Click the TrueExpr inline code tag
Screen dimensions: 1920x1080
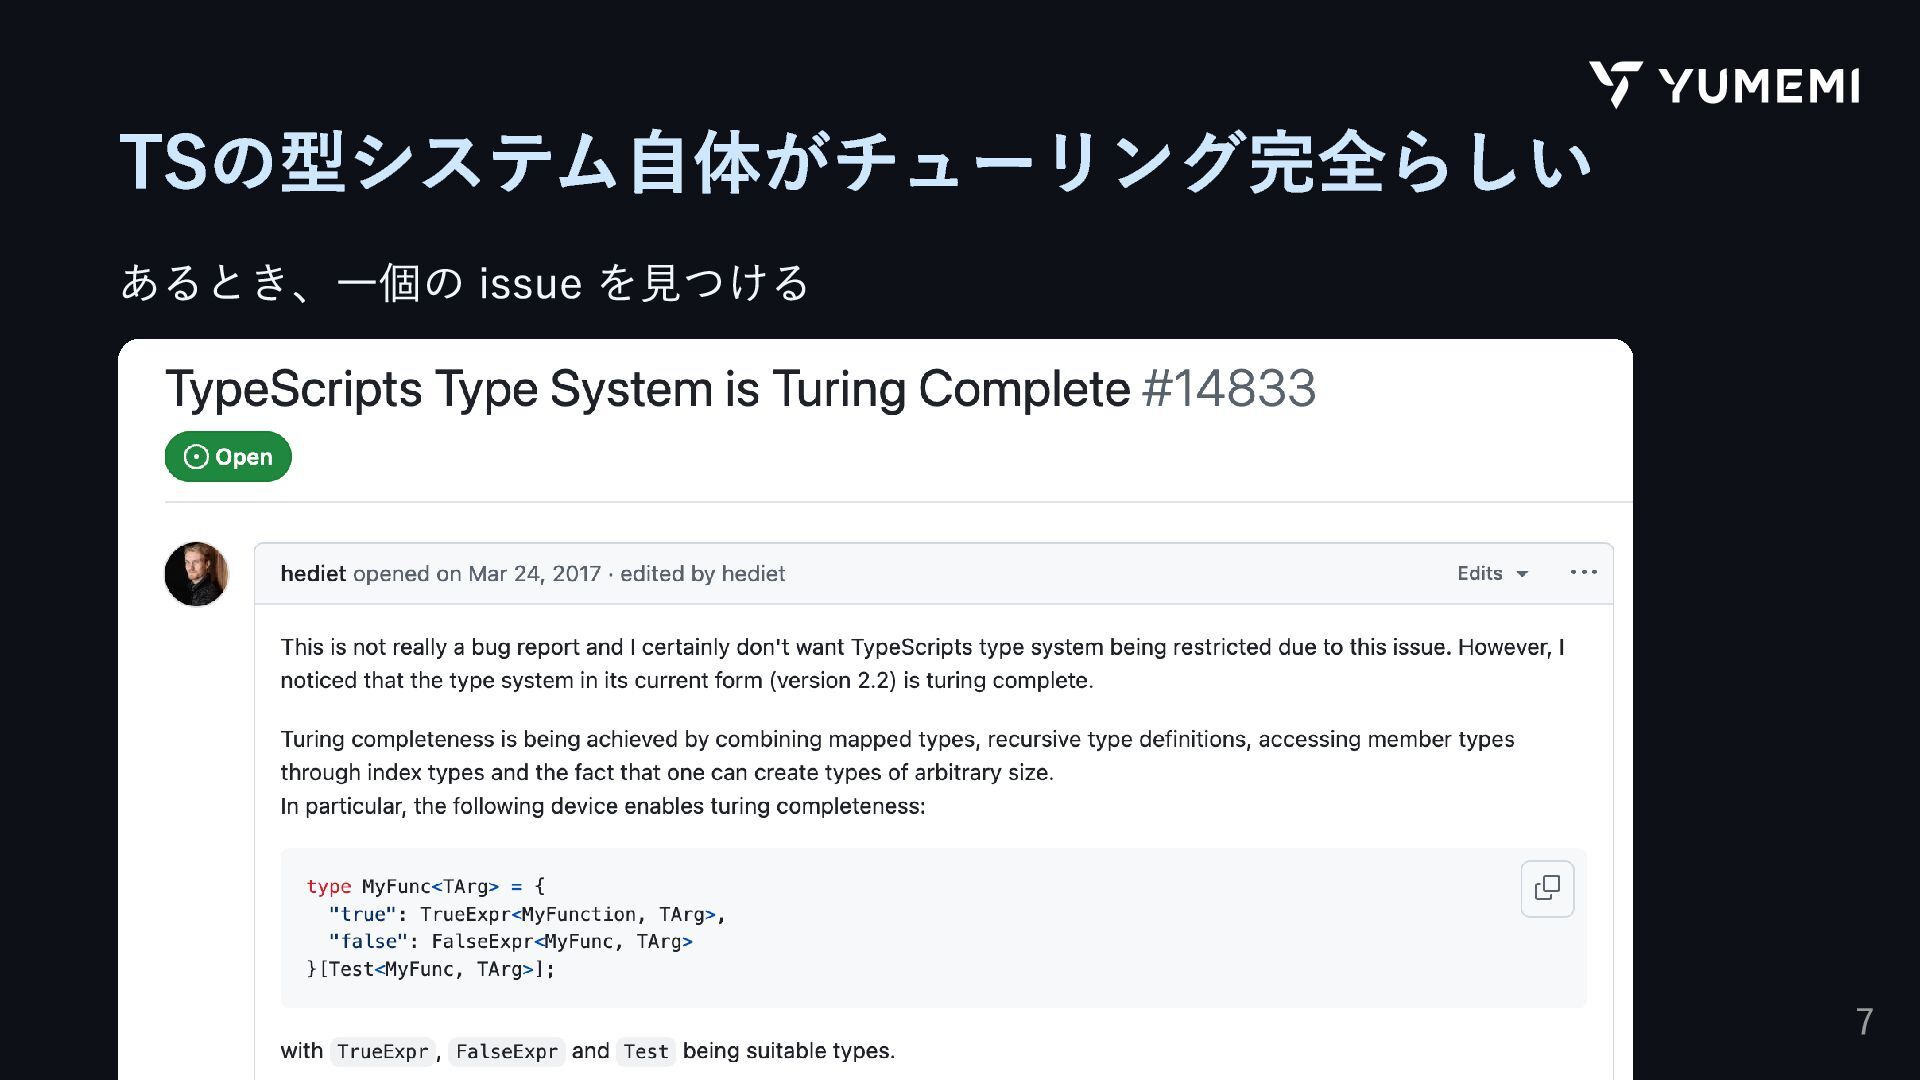pos(383,1051)
